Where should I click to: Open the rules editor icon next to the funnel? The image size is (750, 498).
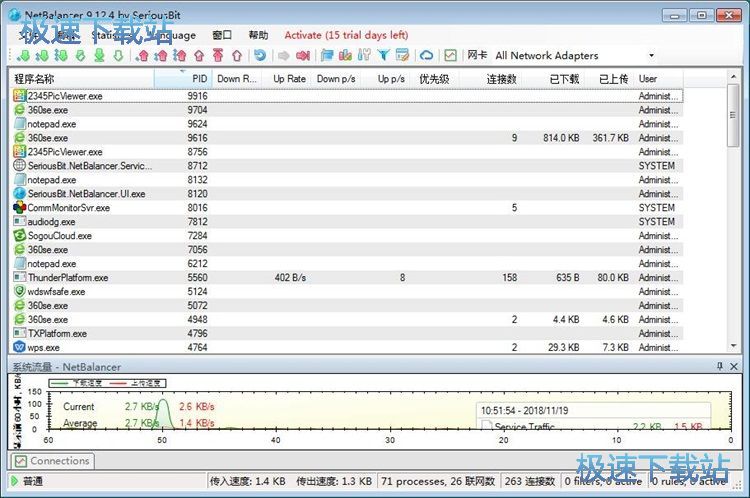pyautogui.click(x=402, y=56)
